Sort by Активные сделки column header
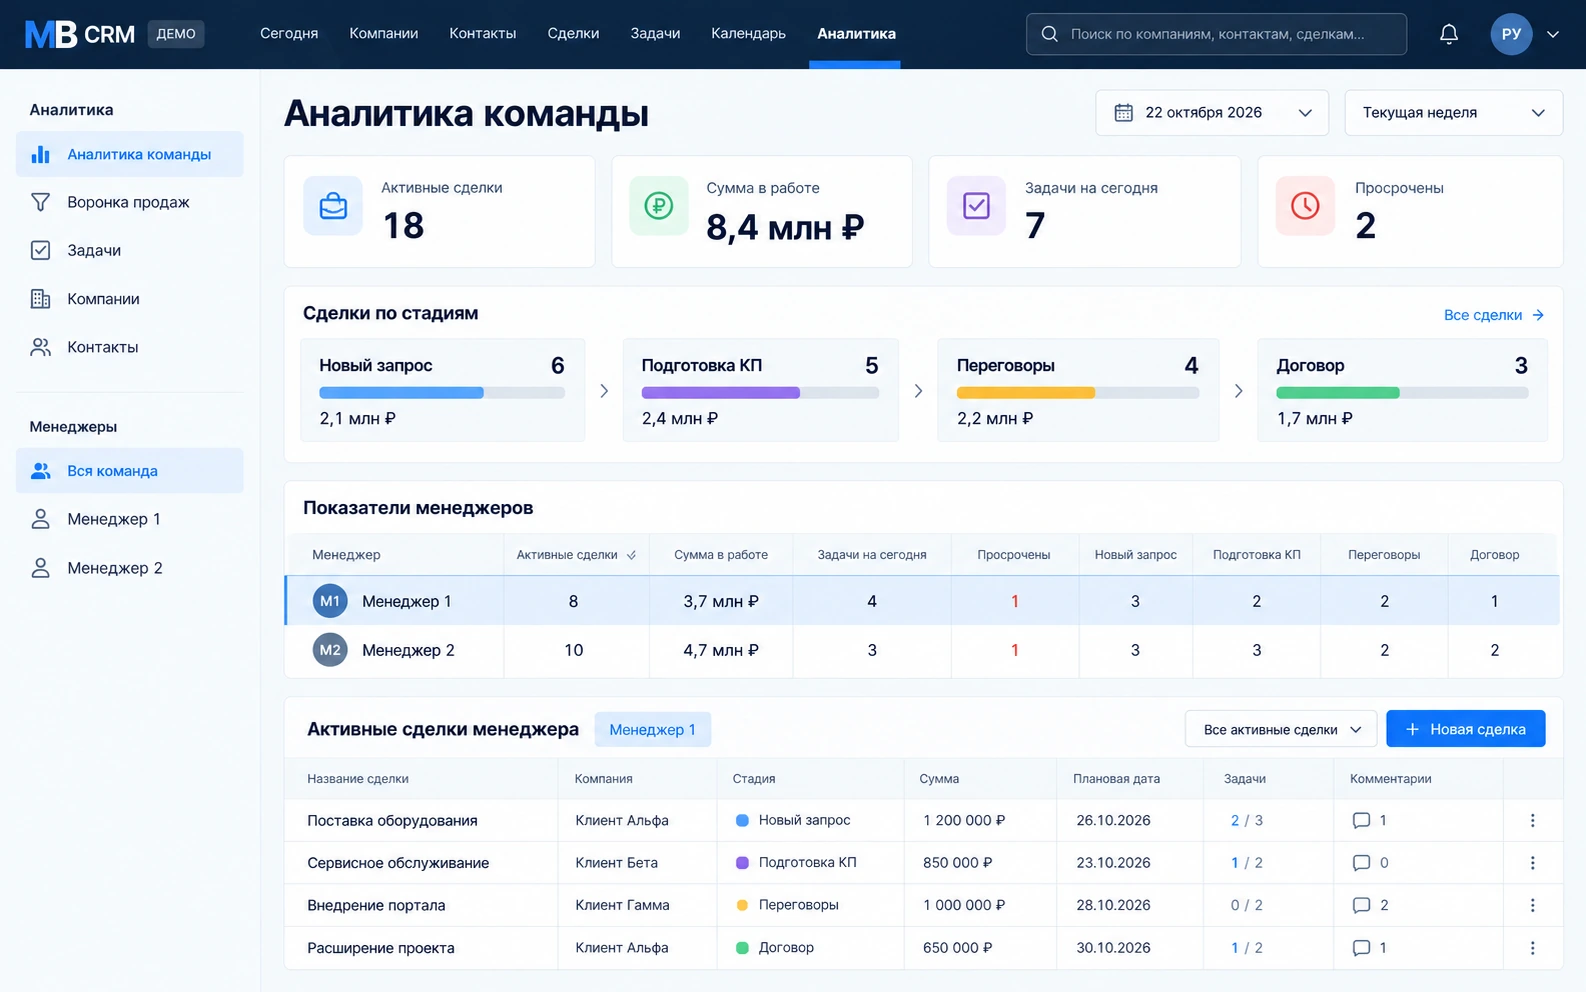Viewport: 1586px width, 992px height. point(576,555)
